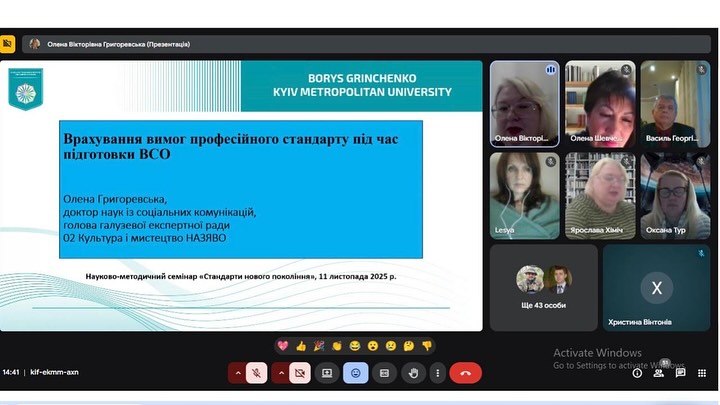Click the share screen icon
The image size is (720, 405).
click(x=327, y=372)
